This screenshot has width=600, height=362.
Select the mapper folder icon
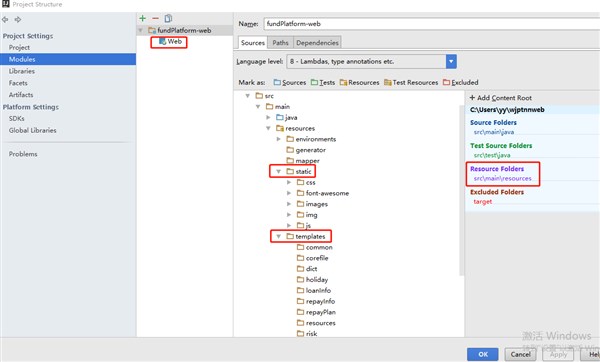coord(290,160)
